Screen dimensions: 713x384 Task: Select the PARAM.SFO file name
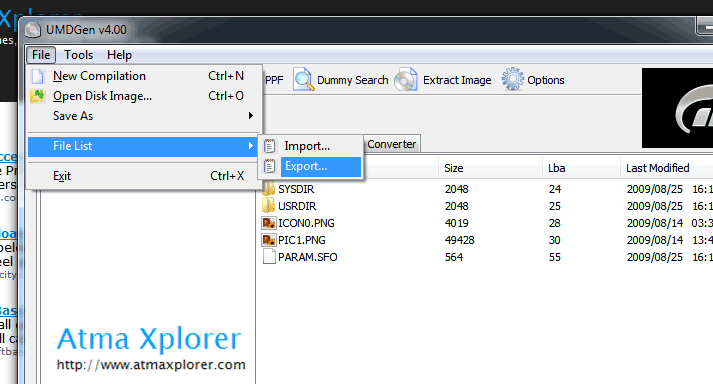[x=307, y=257]
